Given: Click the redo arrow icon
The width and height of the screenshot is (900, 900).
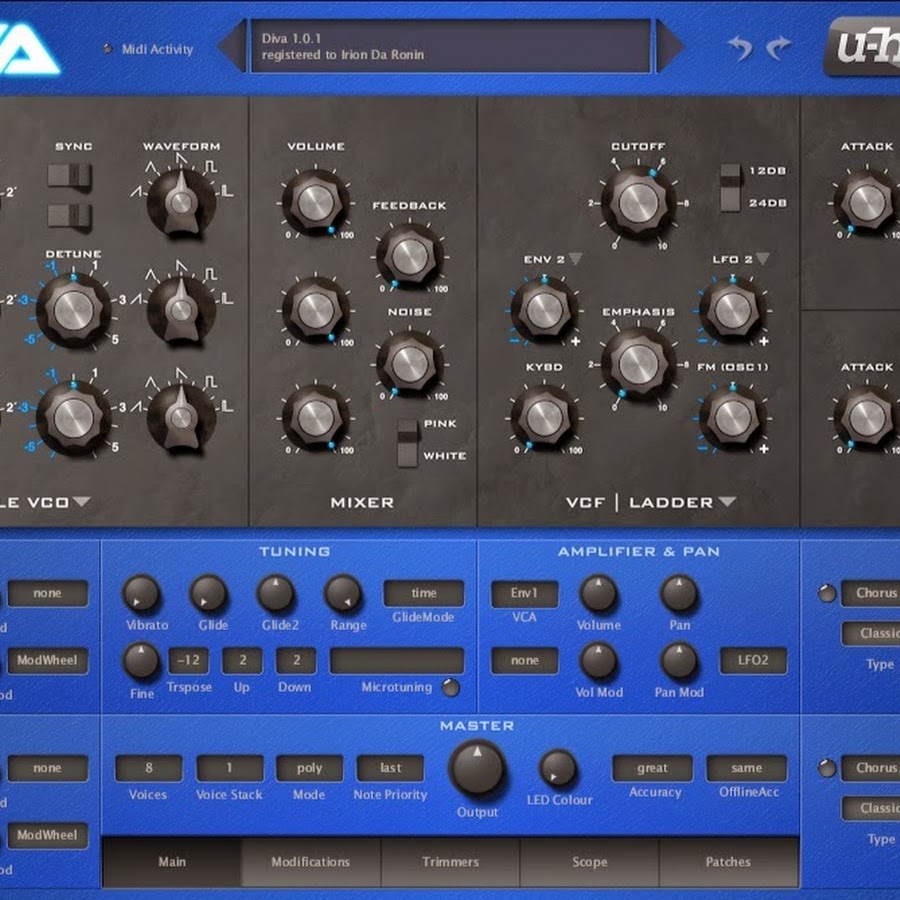Looking at the screenshot, I should point(779,47).
